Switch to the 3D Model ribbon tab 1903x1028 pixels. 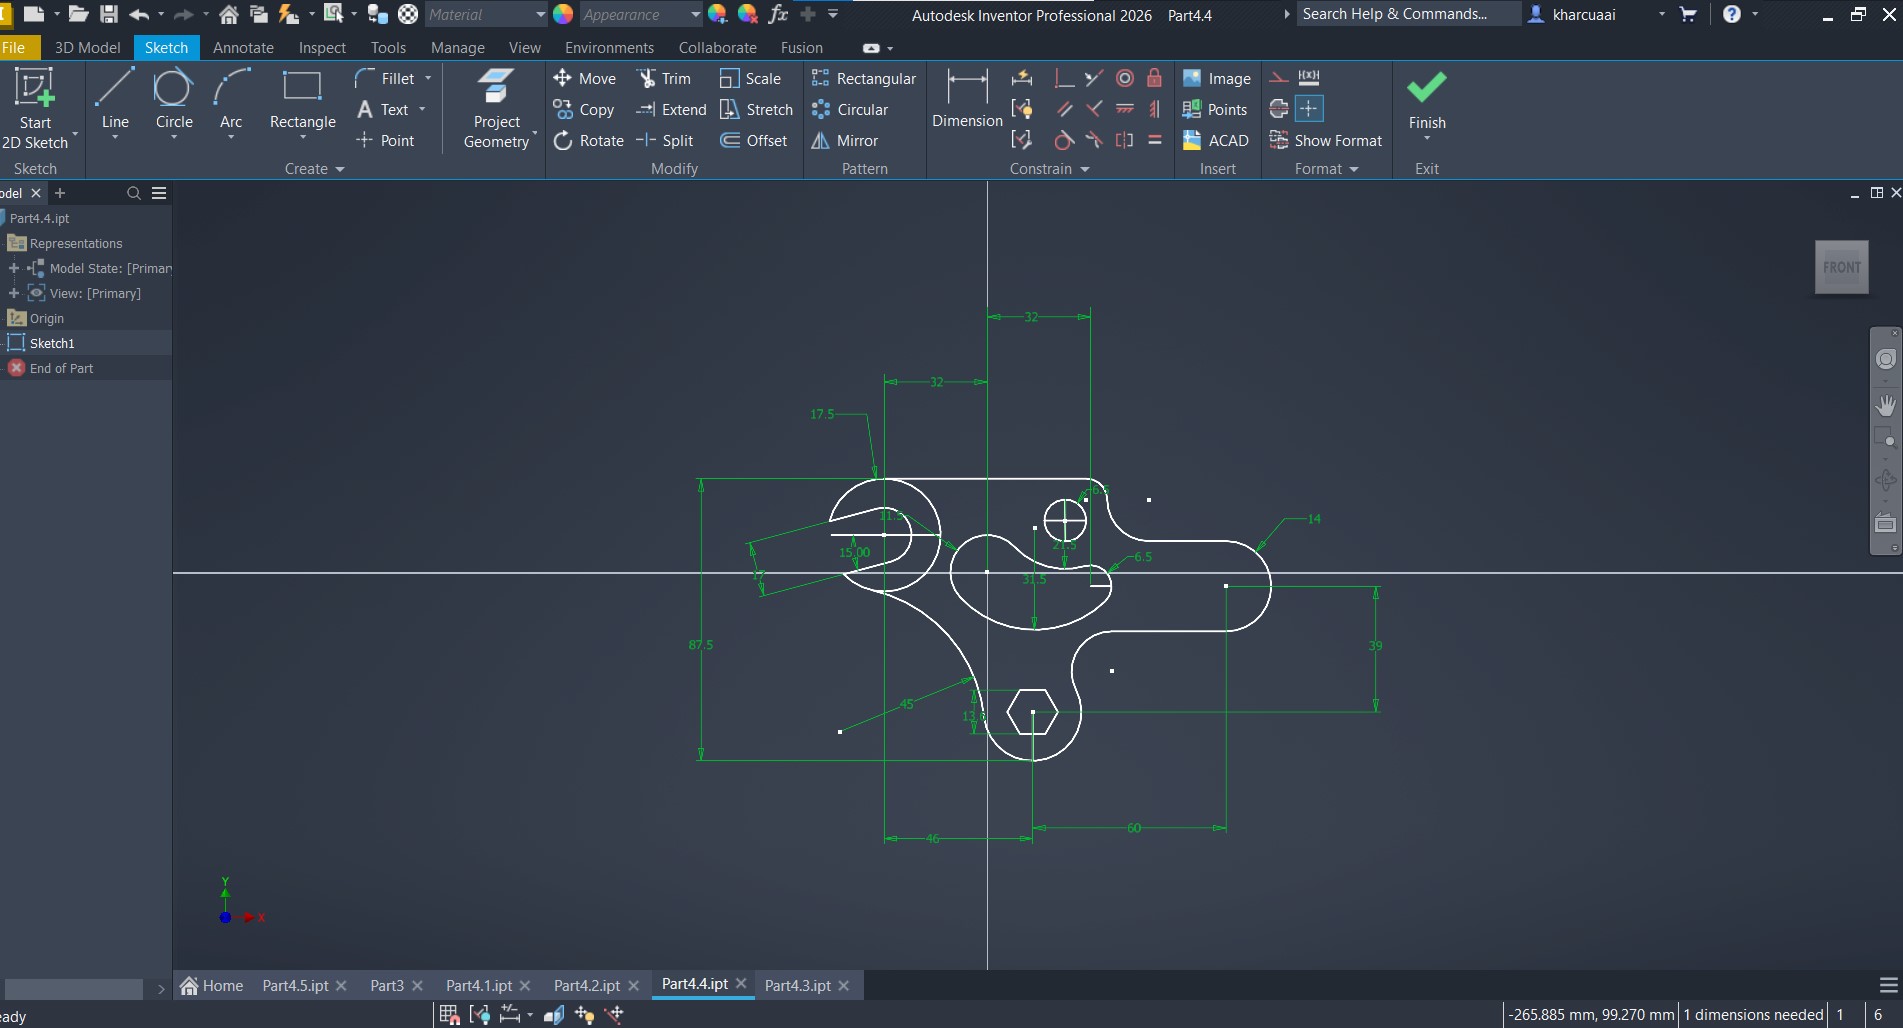pyautogui.click(x=87, y=48)
